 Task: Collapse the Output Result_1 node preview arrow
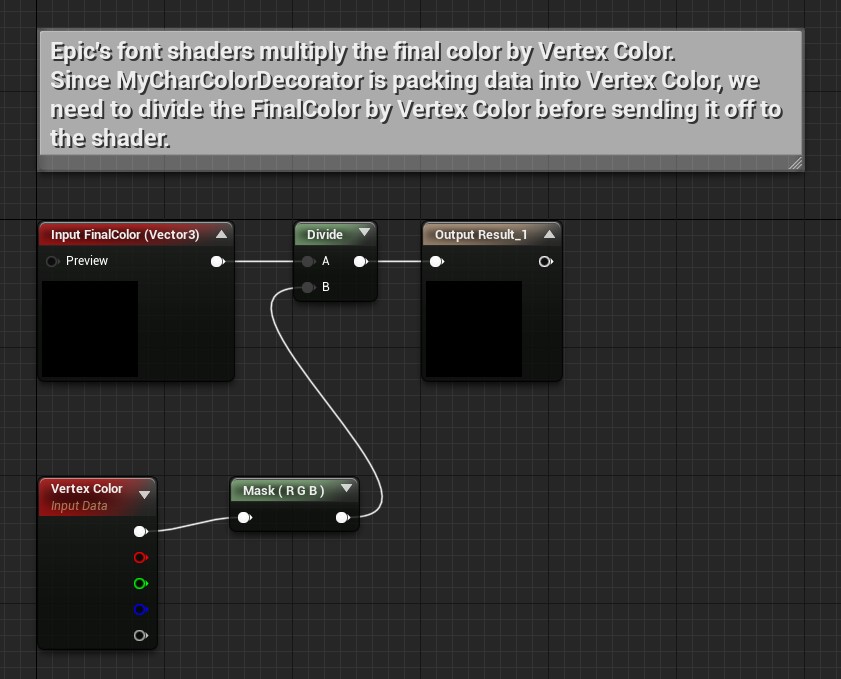coord(548,234)
